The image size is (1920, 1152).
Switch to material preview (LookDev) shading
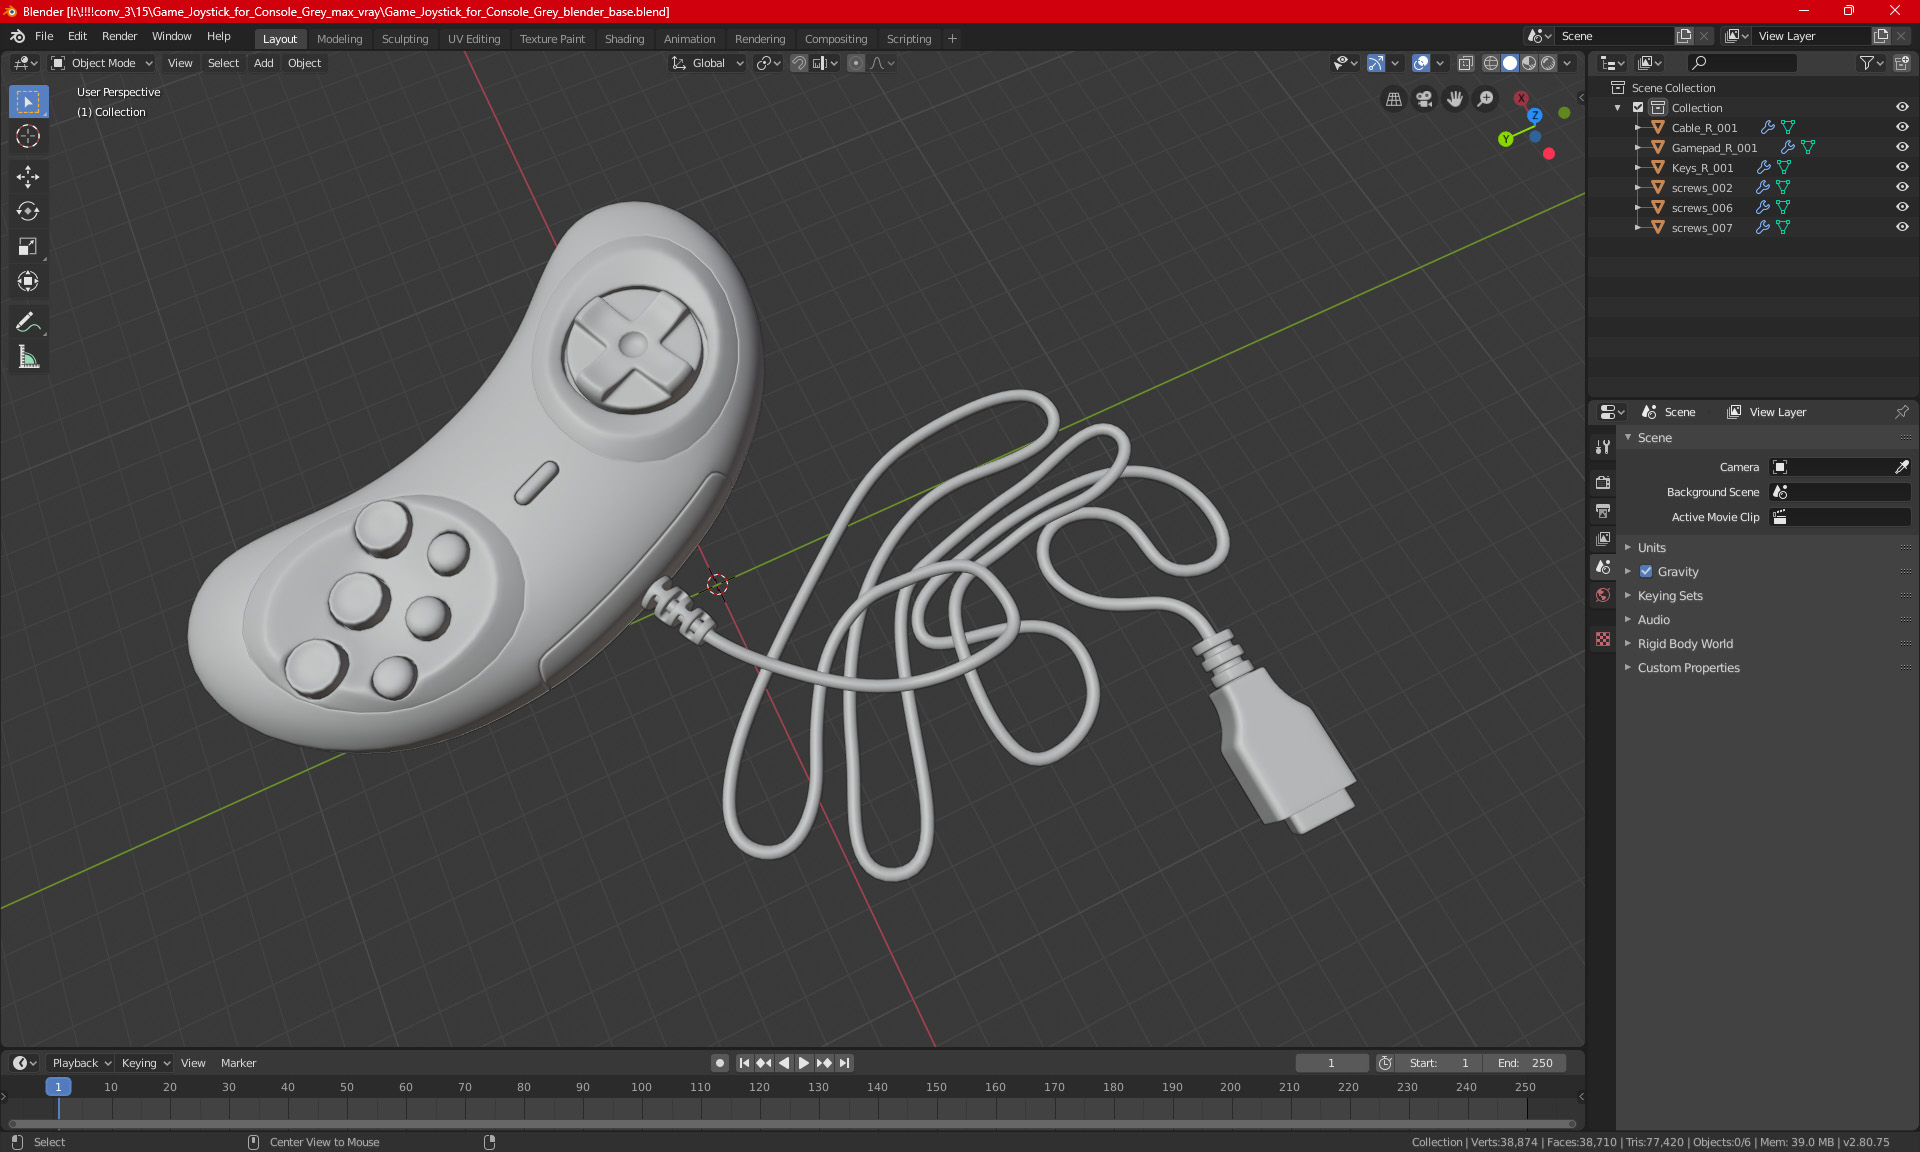click(x=1529, y=63)
